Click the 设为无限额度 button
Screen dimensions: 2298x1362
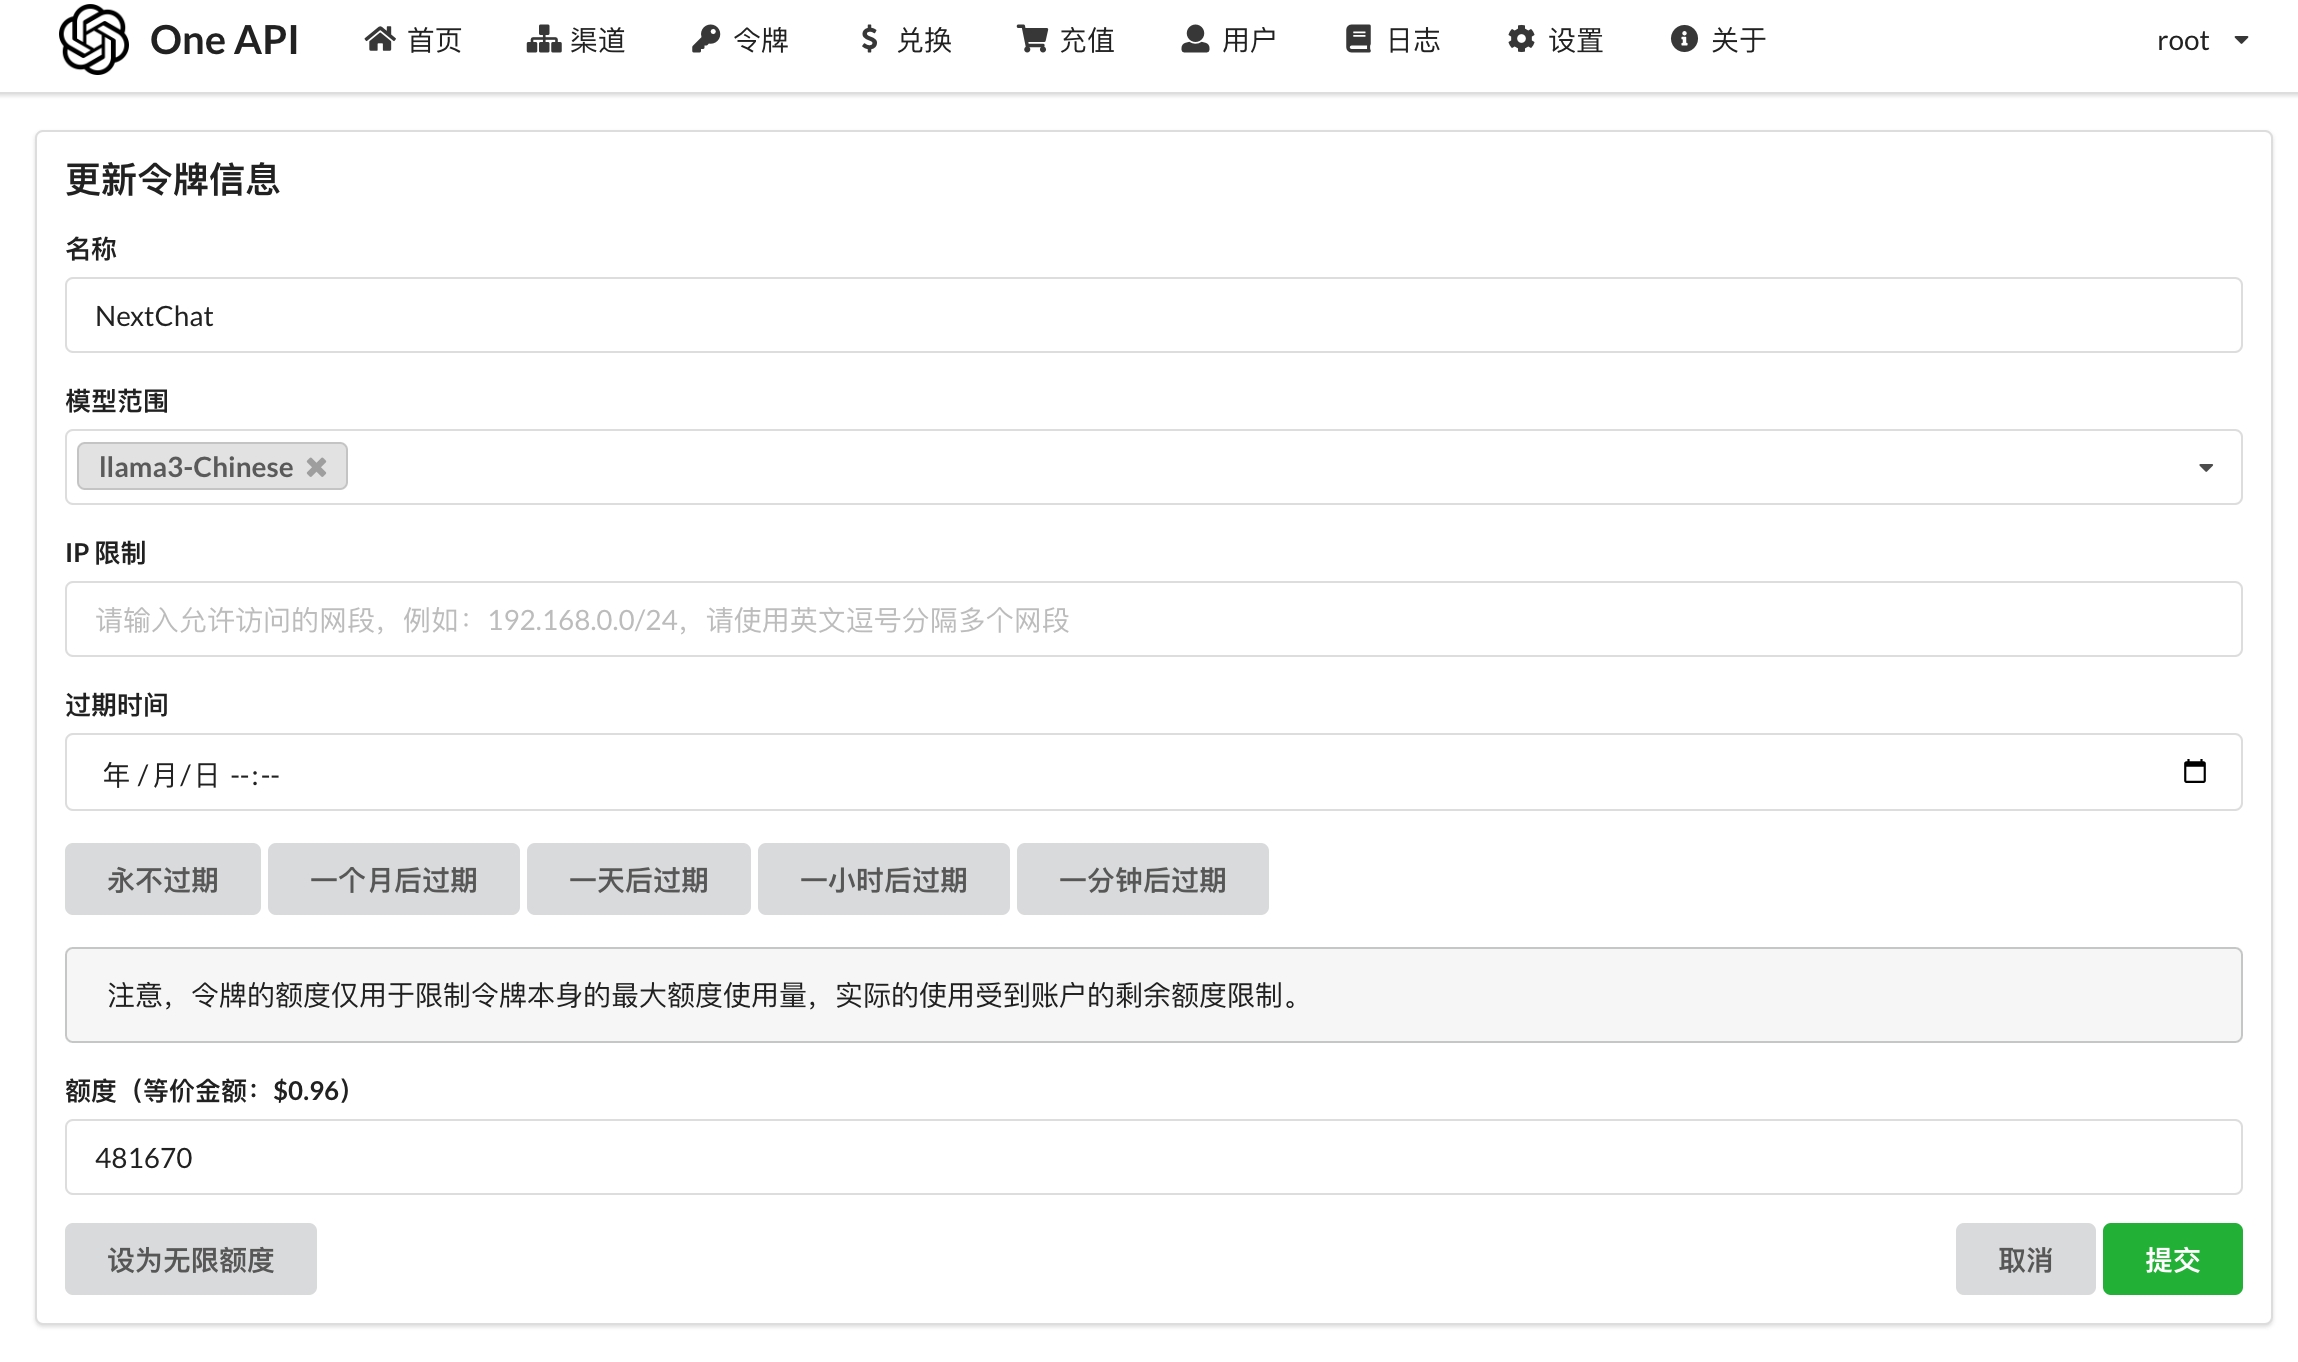(x=190, y=1260)
